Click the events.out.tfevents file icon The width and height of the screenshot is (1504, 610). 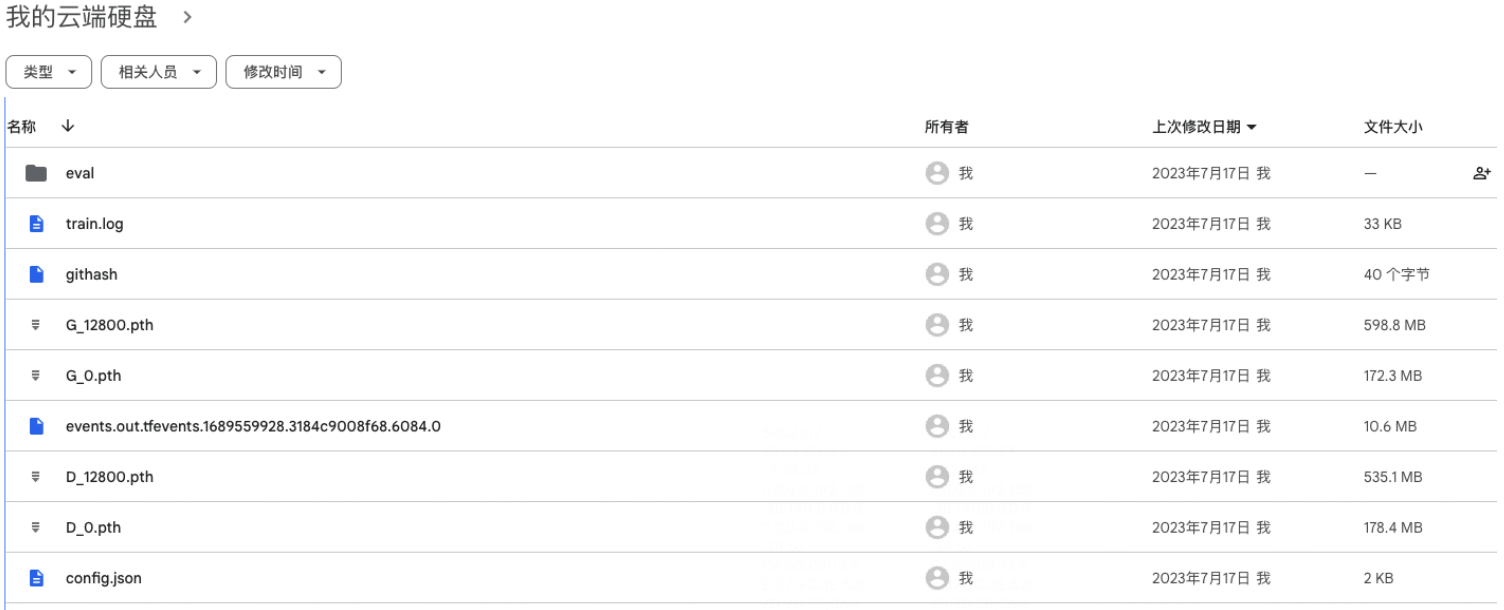(x=36, y=426)
